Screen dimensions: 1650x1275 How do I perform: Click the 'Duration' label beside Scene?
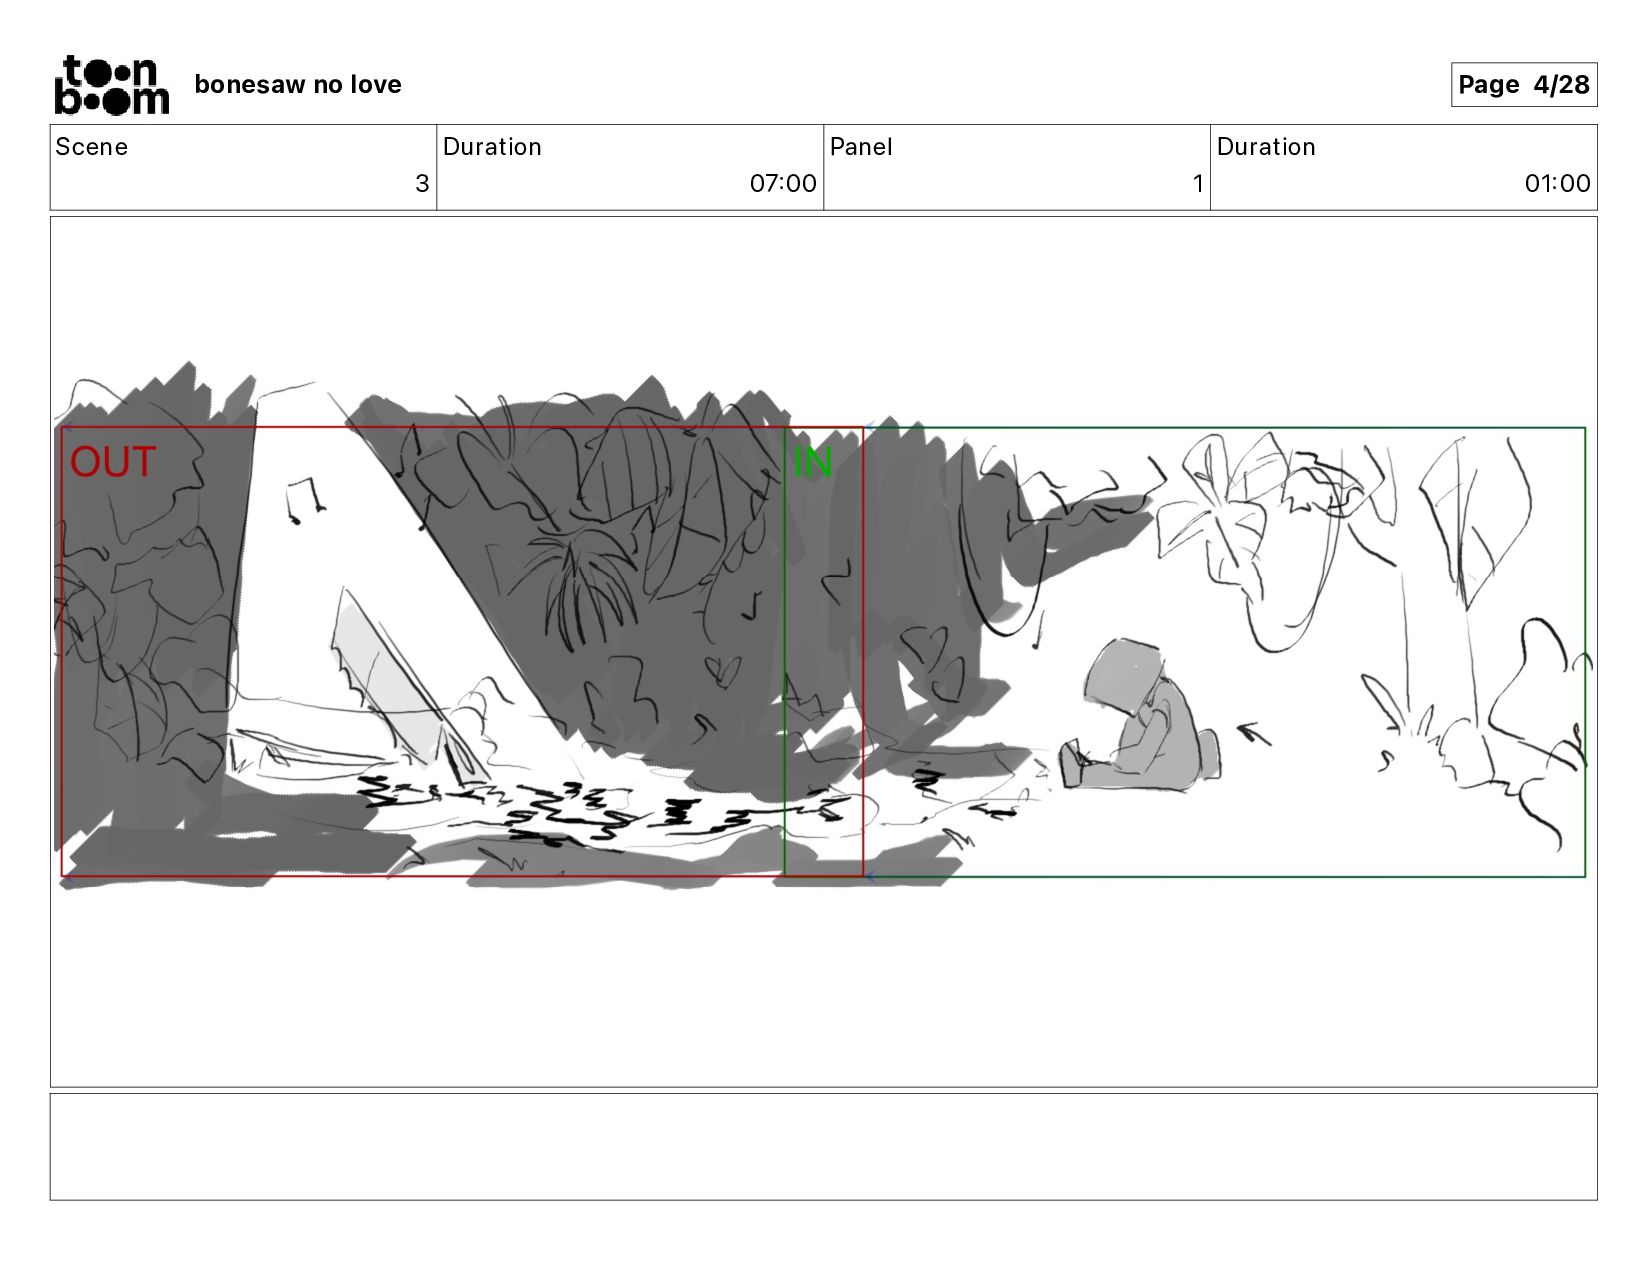(x=492, y=147)
